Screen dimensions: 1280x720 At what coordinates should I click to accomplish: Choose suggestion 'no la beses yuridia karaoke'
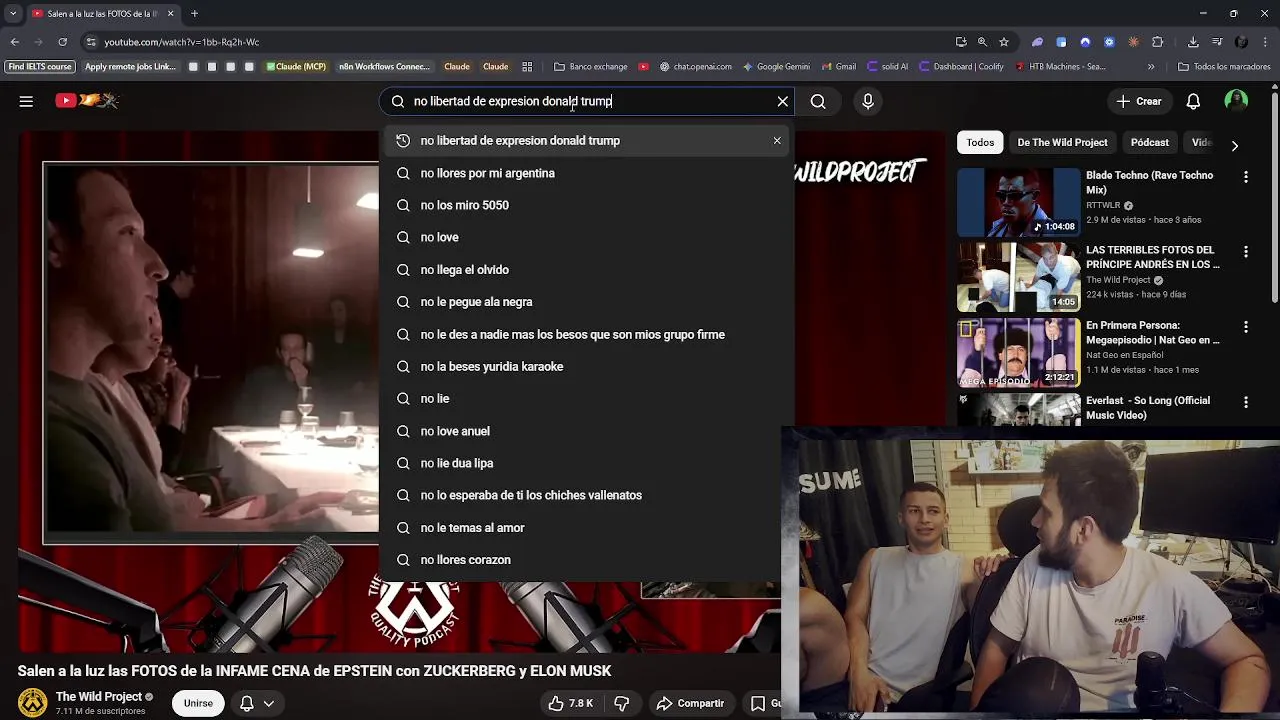(x=585, y=366)
